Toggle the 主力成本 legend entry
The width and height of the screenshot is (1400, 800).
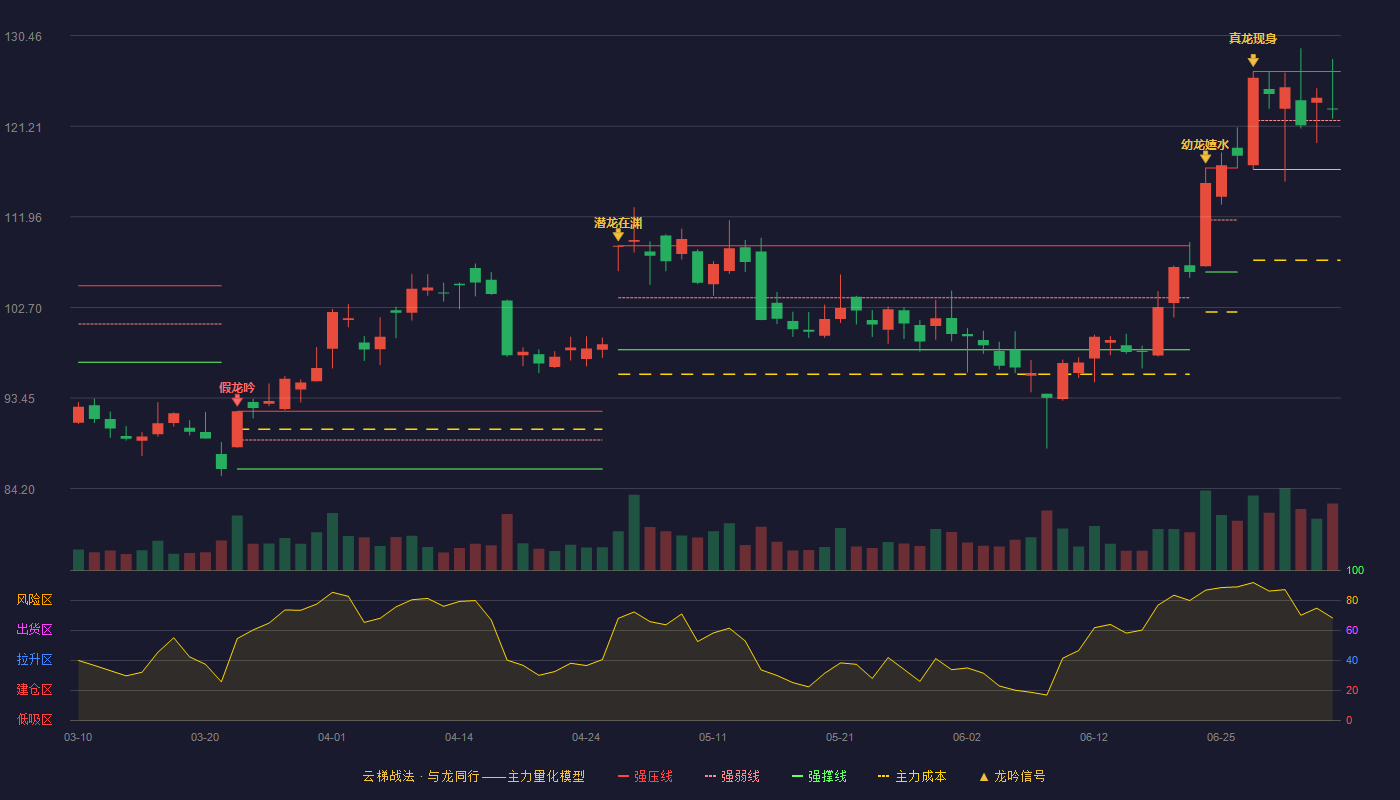[x=911, y=776]
